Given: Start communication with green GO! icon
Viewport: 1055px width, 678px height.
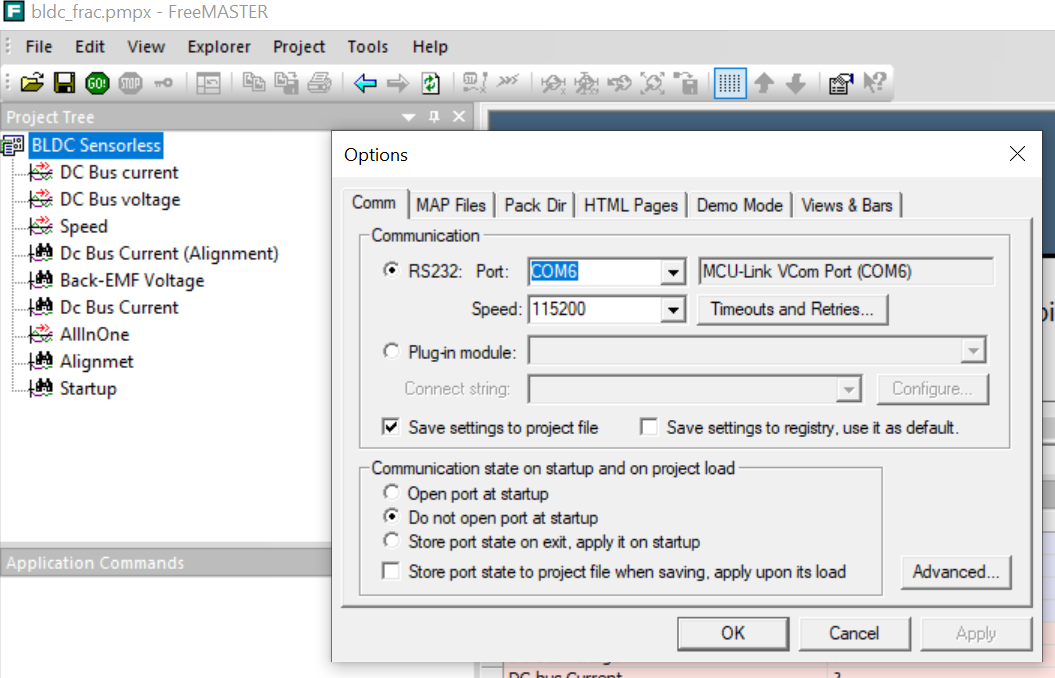Looking at the screenshot, I should pyautogui.click(x=98, y=83).
